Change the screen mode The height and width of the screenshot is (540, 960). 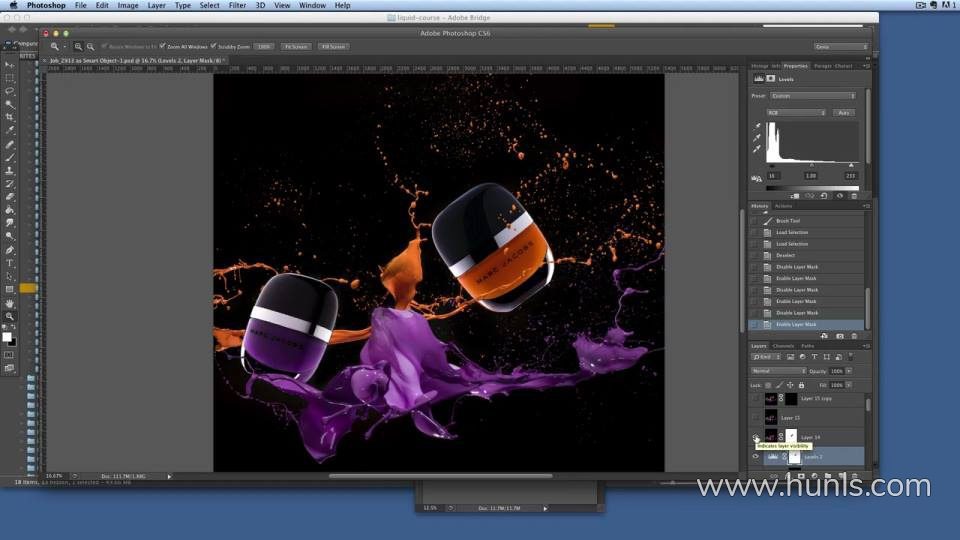[9, 368]
